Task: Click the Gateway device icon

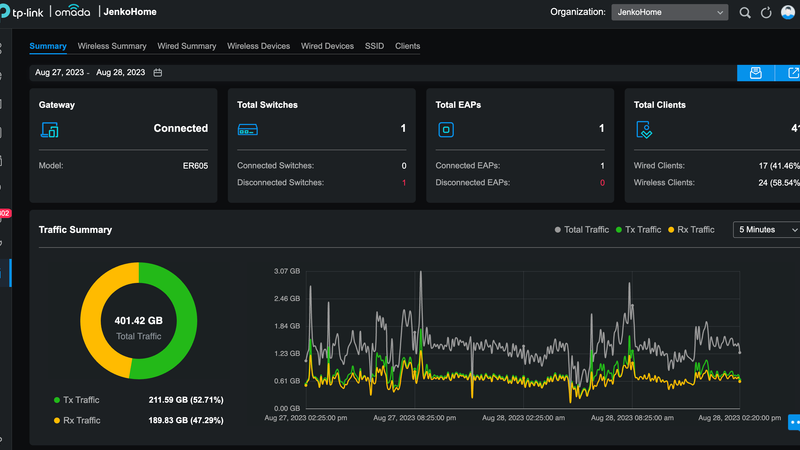Action: coord(49,129)
